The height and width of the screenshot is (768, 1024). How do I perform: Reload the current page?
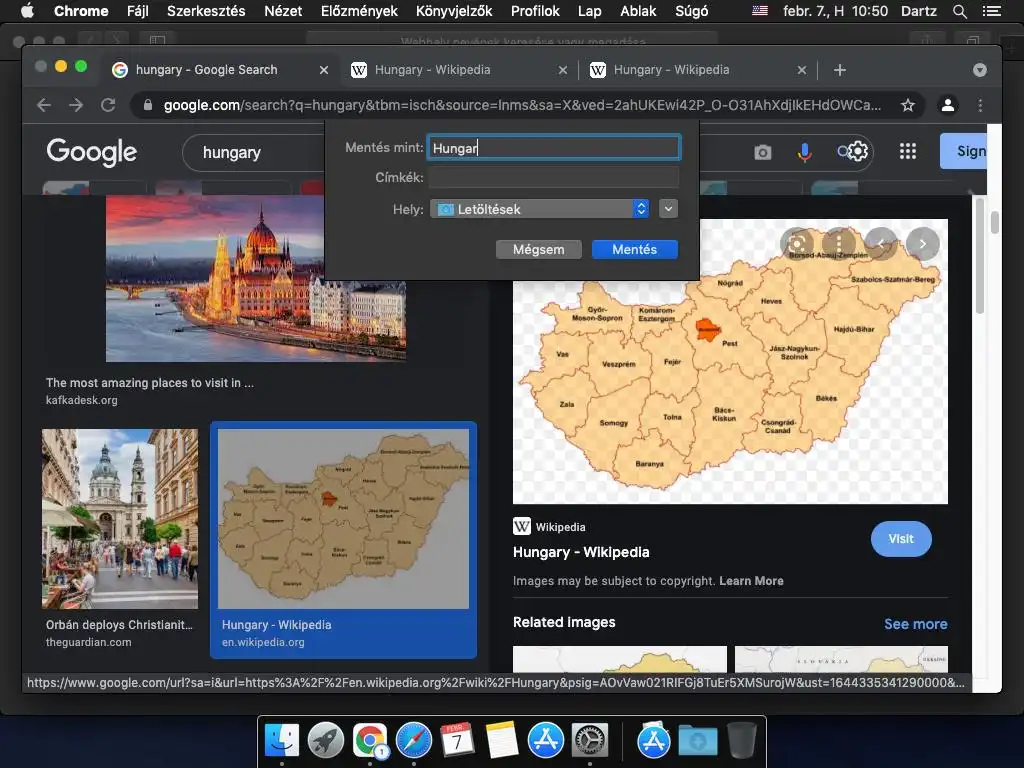[x=108, y=105]
